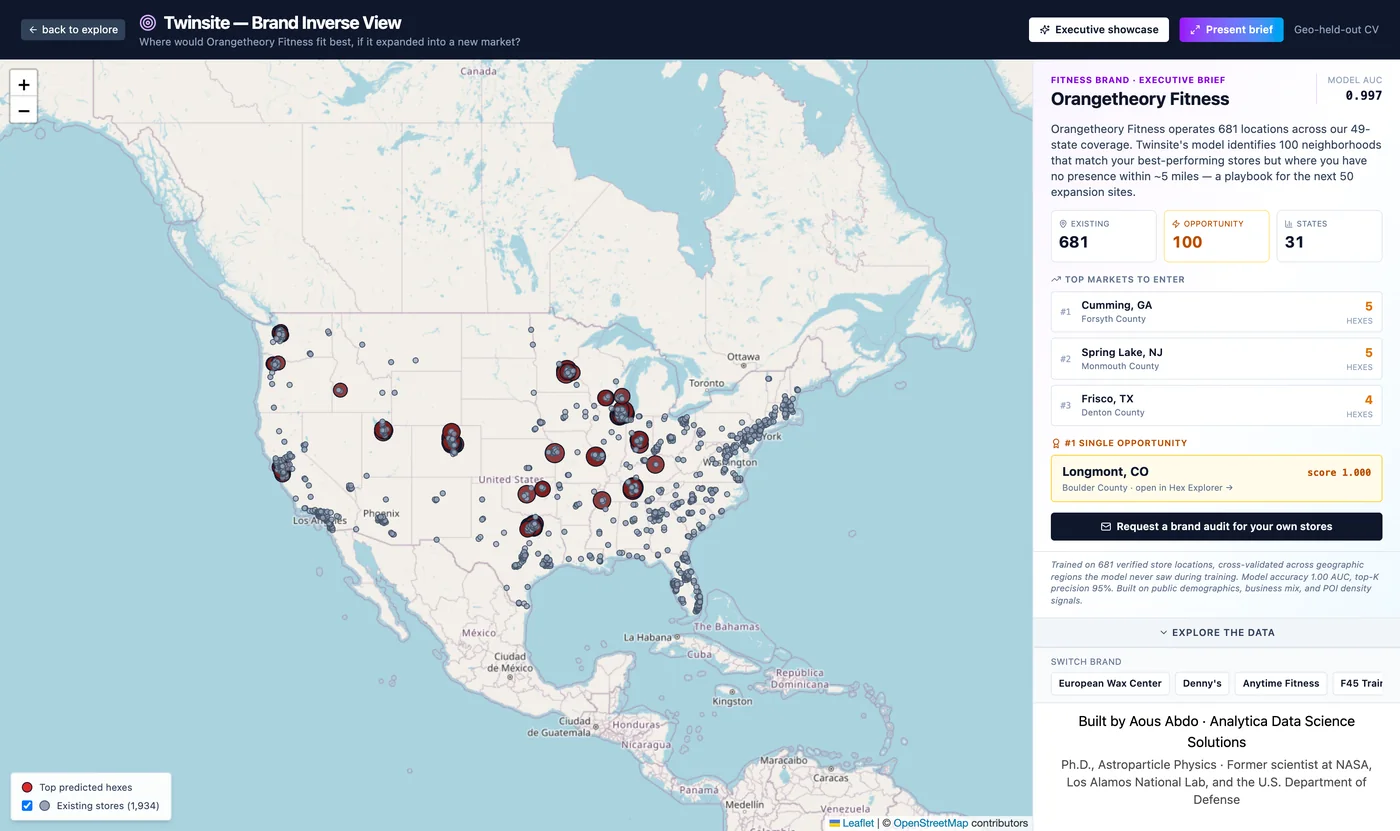Click the Opportunity stat sparkle icon

tap(1176, 224)
